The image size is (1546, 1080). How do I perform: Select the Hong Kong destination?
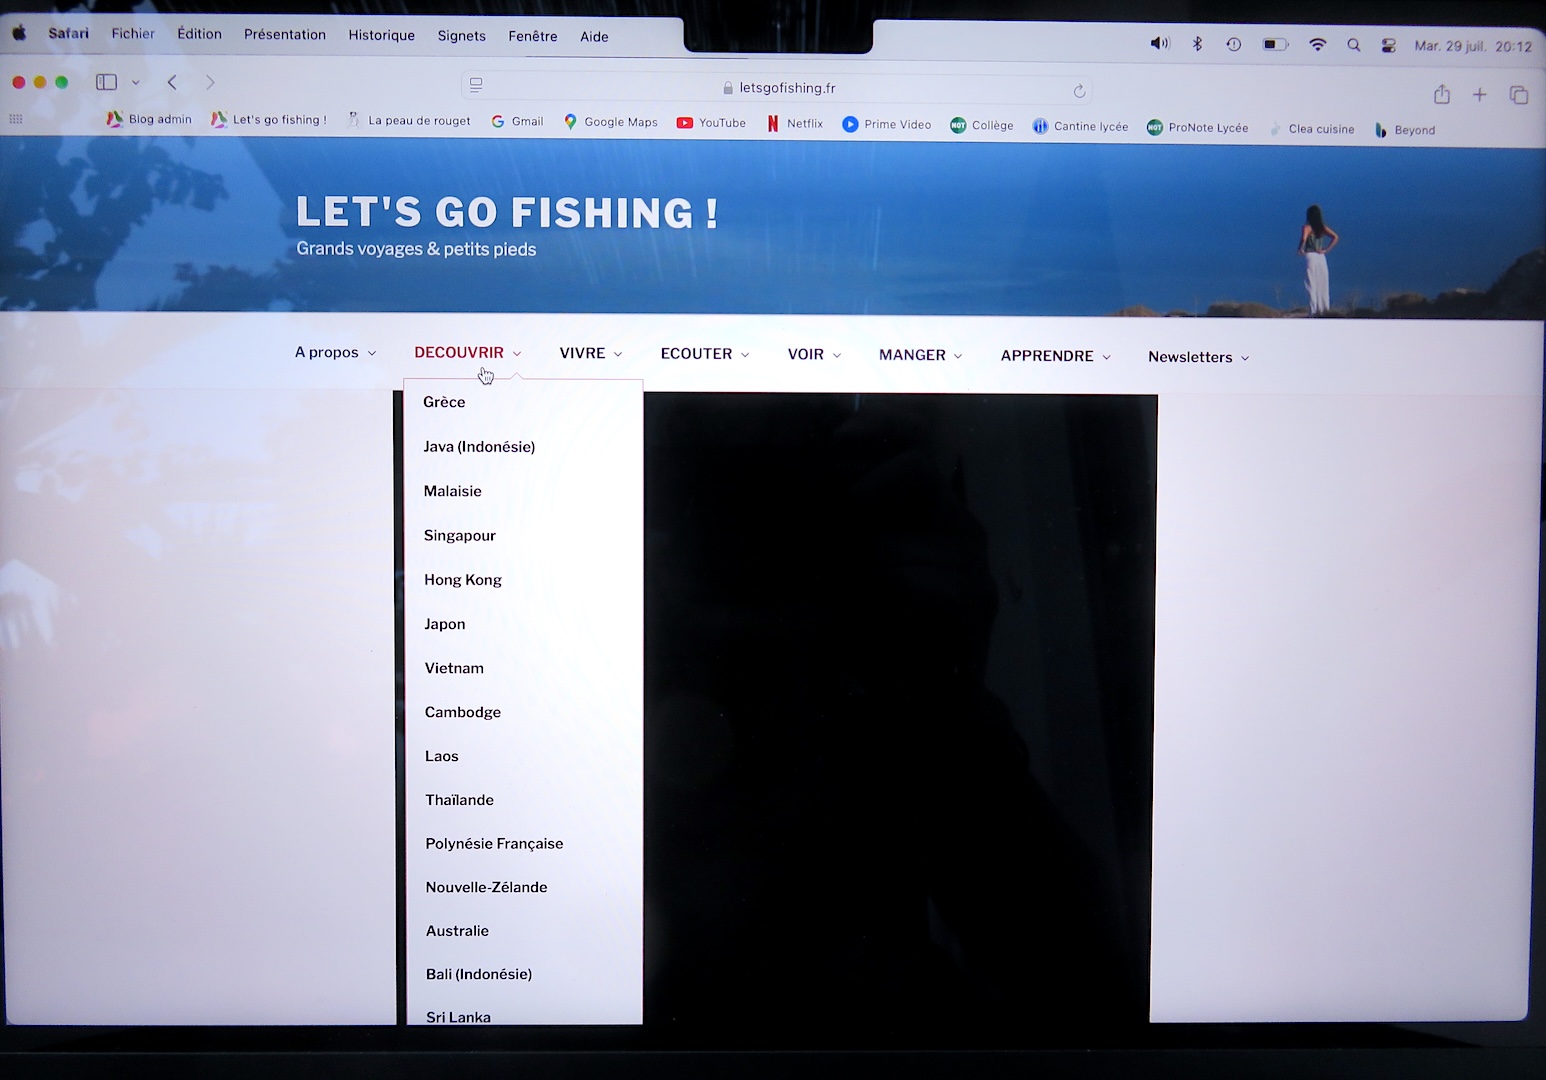463,580
